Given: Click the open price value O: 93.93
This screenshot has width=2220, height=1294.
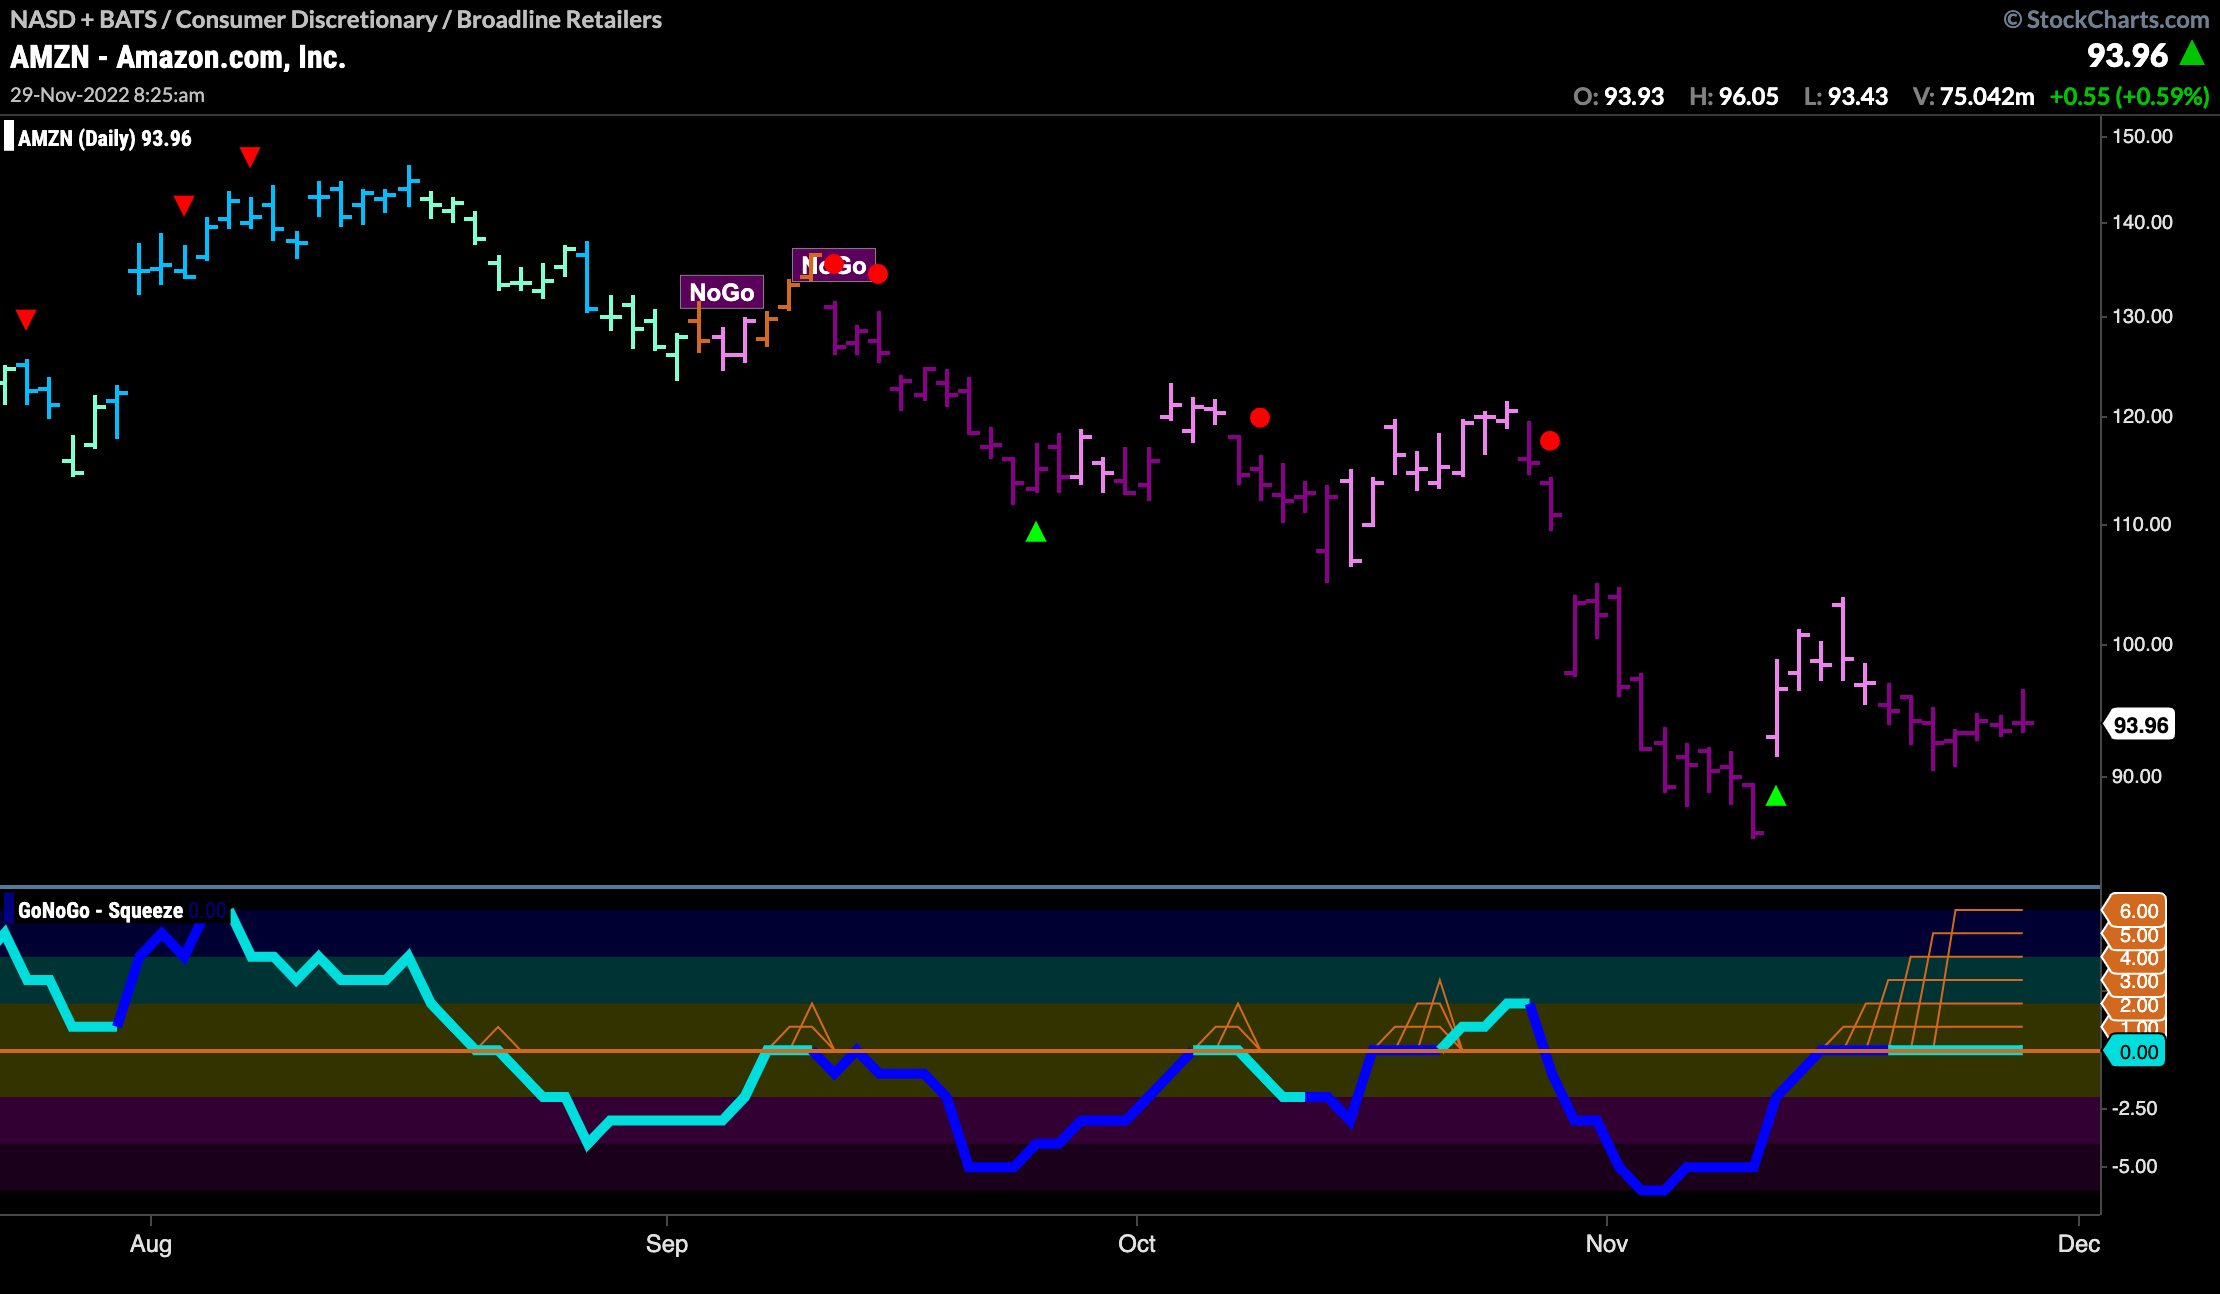Looking at the screenshot, I should click(x=1618, y=96).
